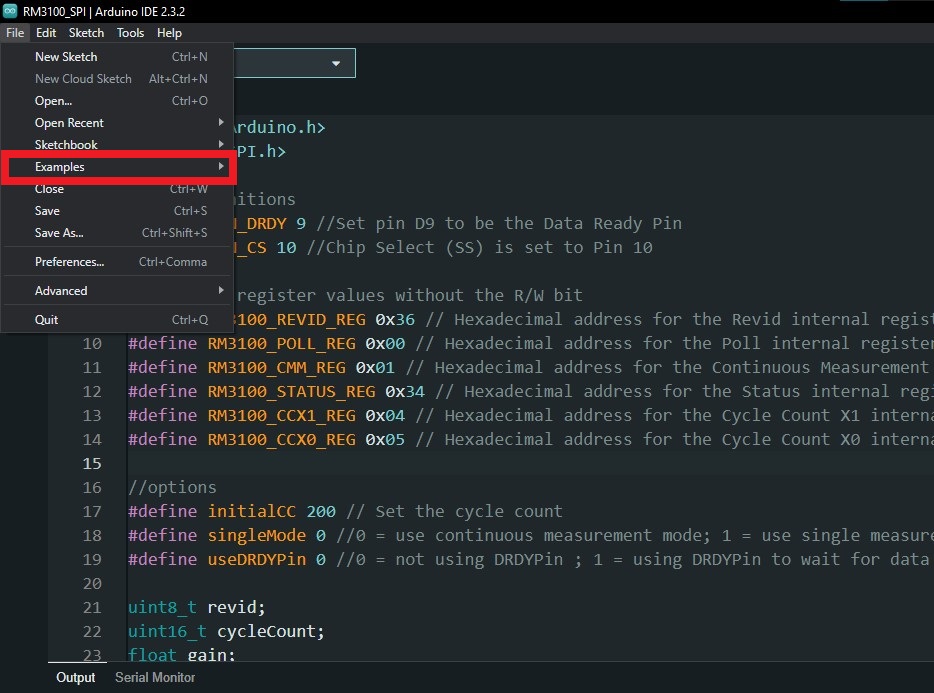Screen dimensions: 934x693
Task: Click line number 13 in the gutter
Action: 92,415
